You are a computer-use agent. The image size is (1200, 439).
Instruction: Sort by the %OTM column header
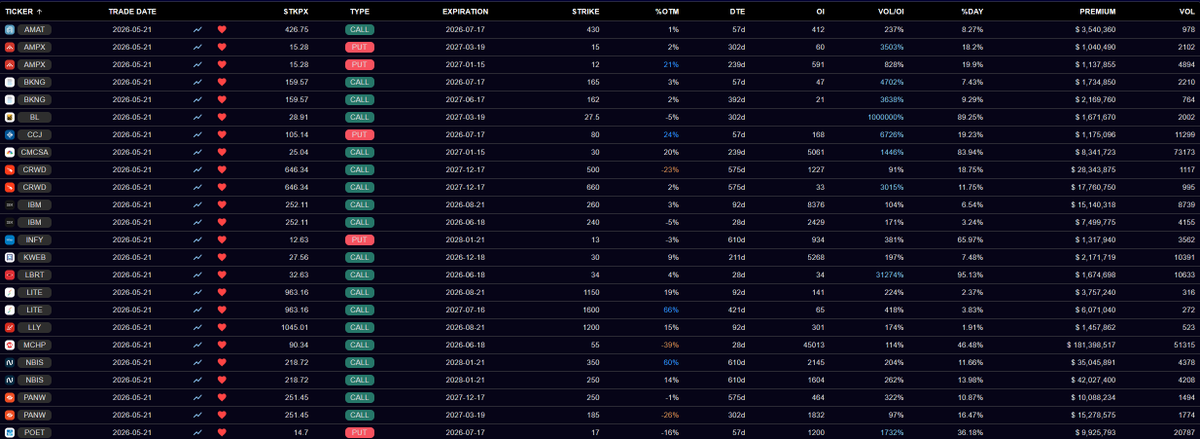[667, 10]
